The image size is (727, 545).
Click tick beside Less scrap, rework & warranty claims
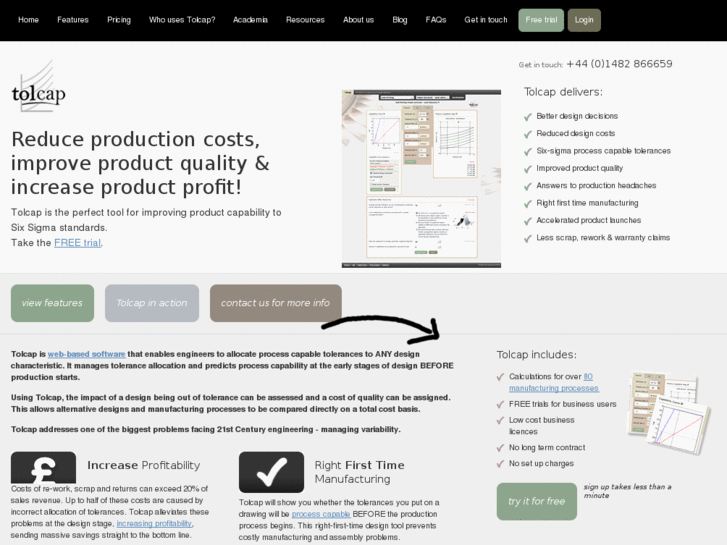(528, 238)
